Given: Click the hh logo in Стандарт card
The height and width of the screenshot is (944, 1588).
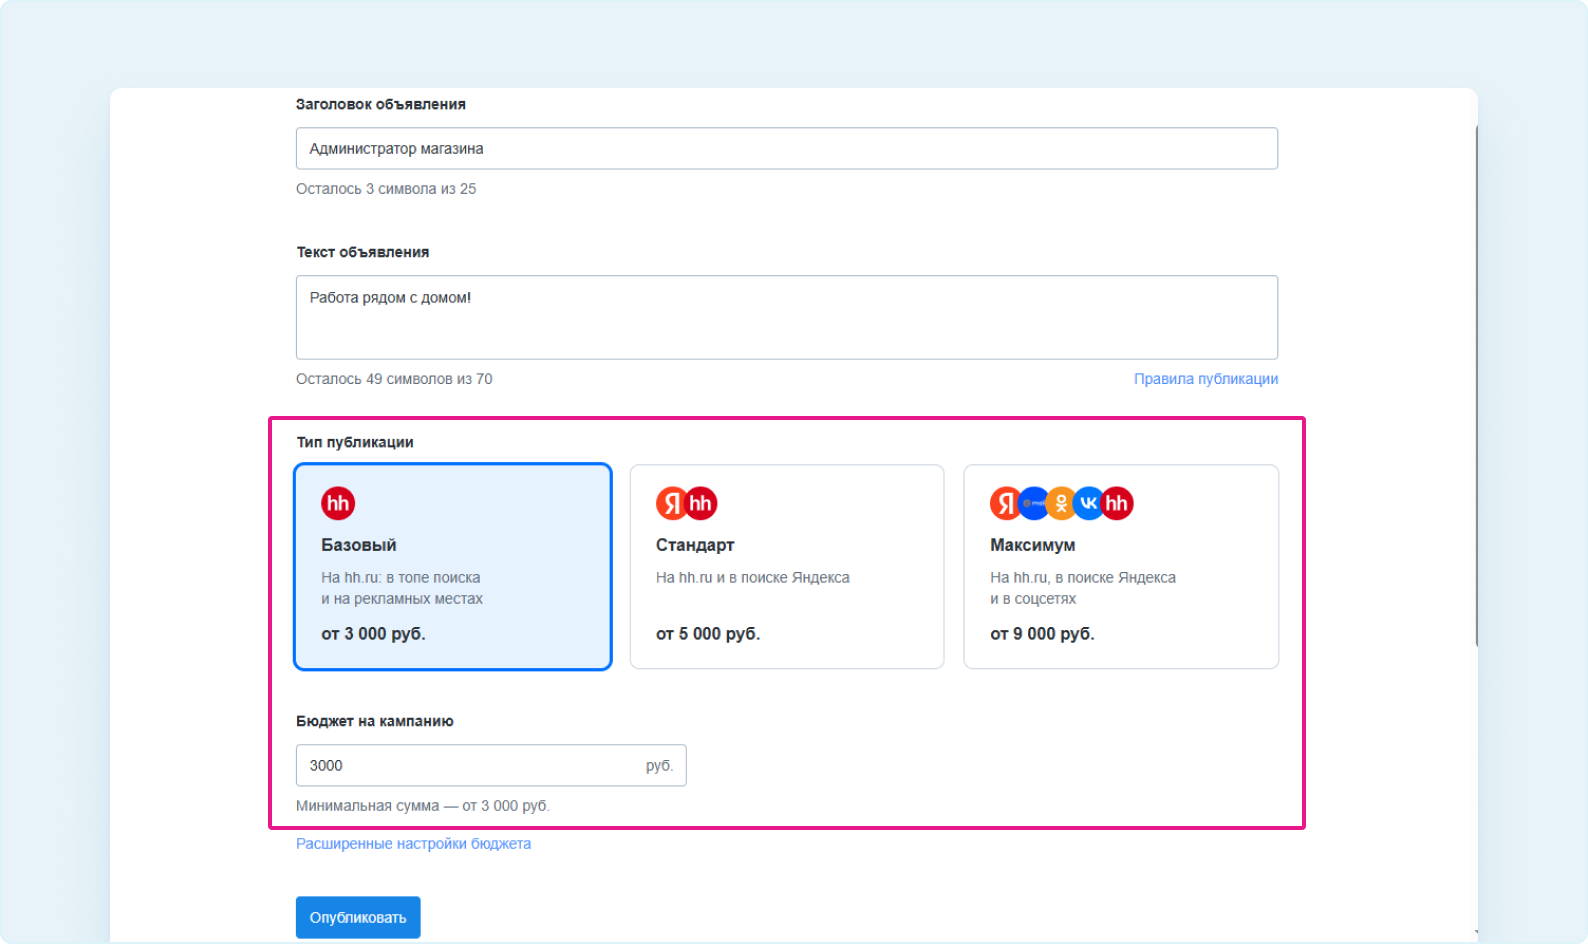Looking at the screenshot, I should pos(701,503).
